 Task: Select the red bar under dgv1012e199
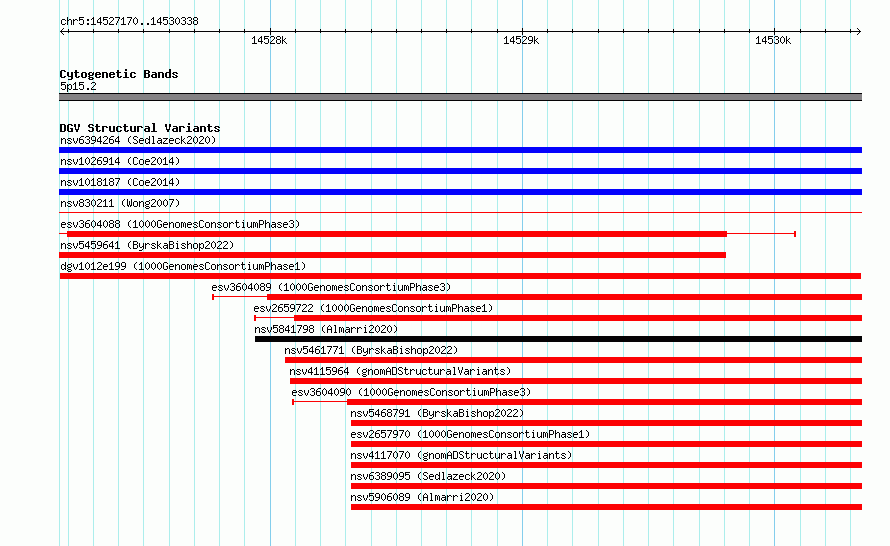point(460,276)
